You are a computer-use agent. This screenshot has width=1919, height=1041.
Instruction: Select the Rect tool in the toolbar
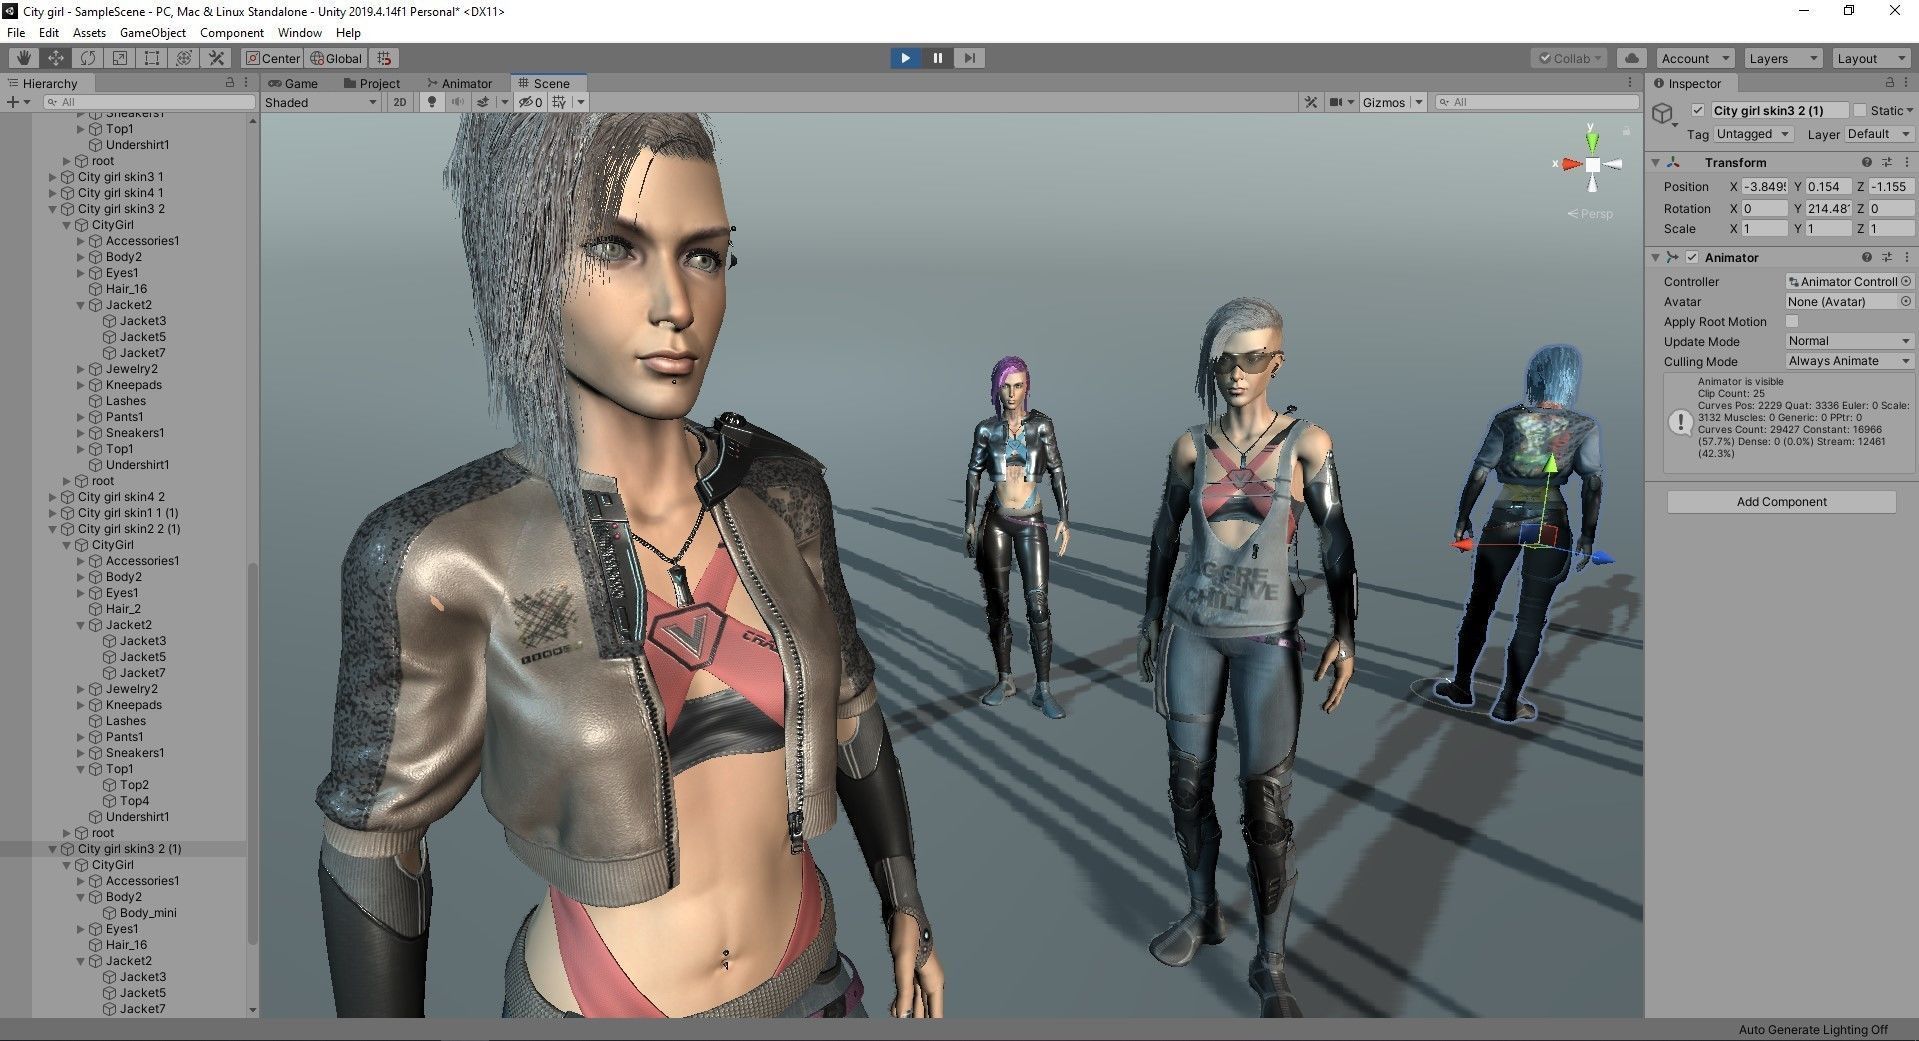pyautogui.click(x=152, y=58)
